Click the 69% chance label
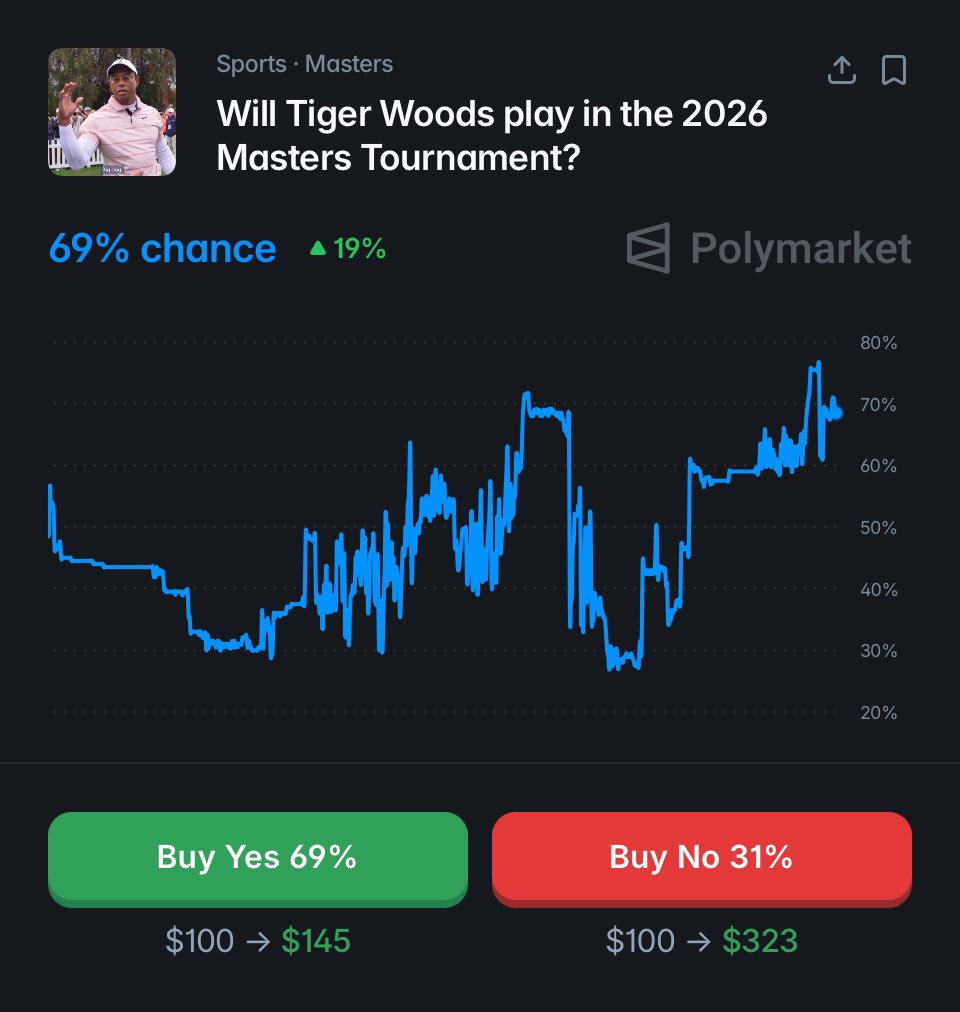Image resolution: width=960 pixels, height=1012 pixels. [x=162, y=248]
